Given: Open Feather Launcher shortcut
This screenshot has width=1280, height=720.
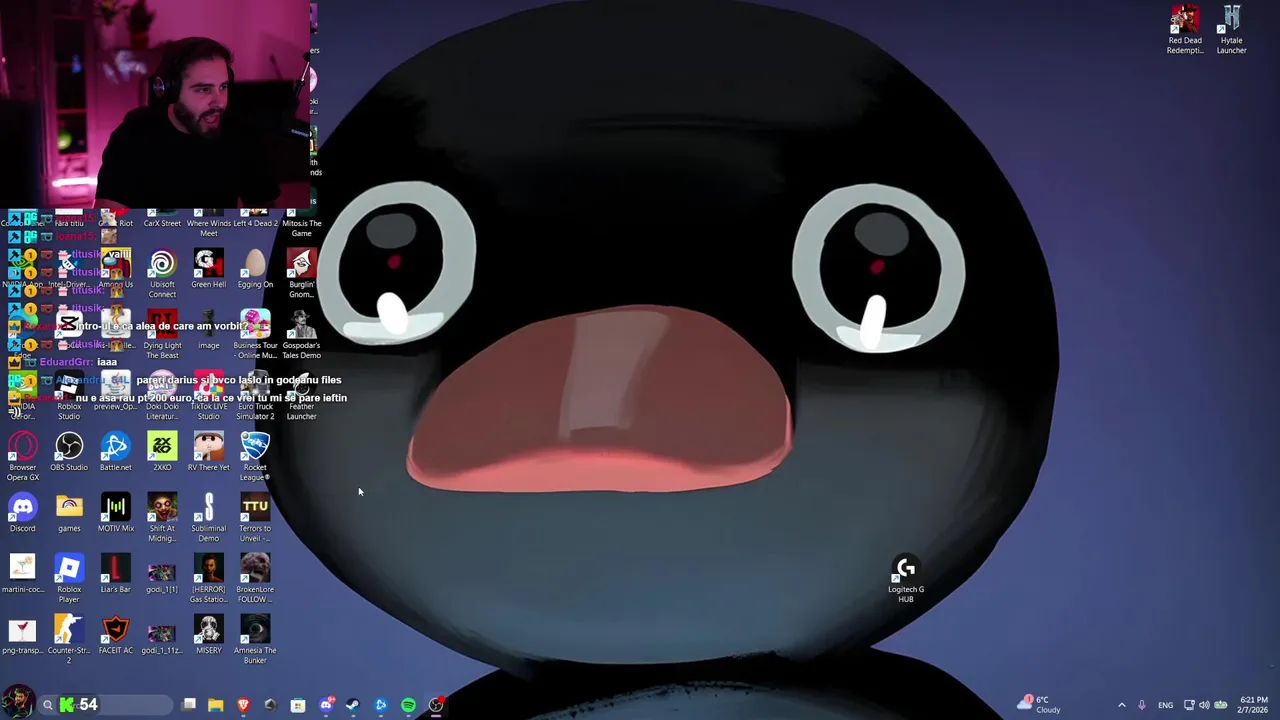Looking at the screenshot, I should point(301,396).
